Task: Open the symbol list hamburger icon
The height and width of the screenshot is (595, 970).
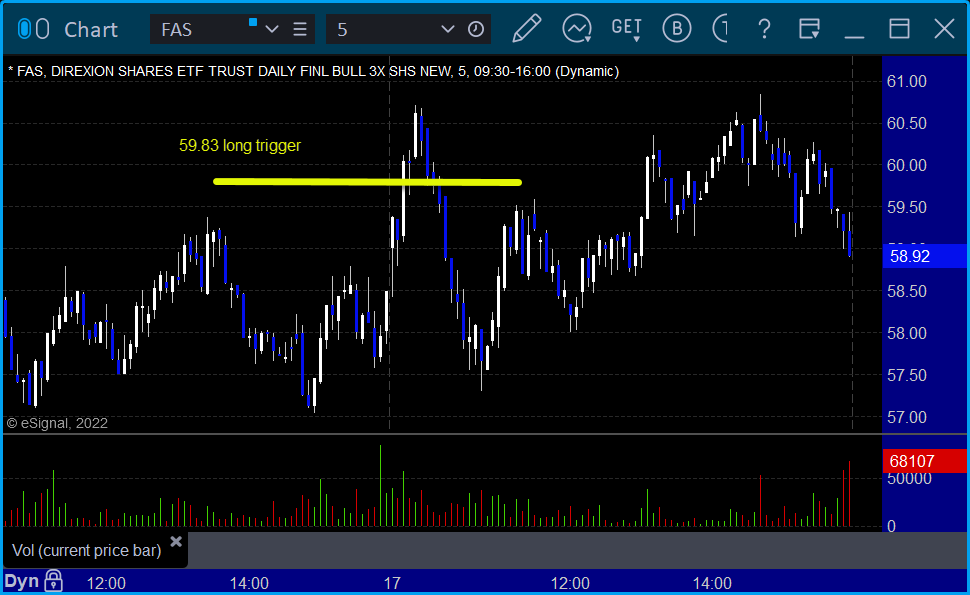Action: (x=300, y=29)
